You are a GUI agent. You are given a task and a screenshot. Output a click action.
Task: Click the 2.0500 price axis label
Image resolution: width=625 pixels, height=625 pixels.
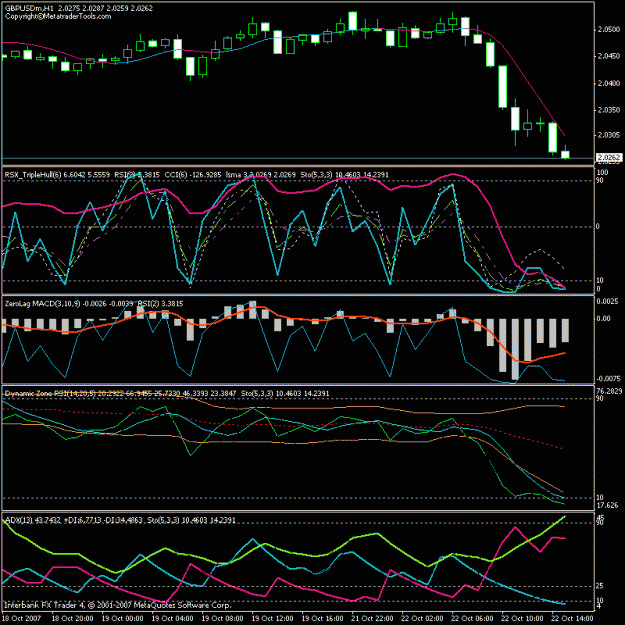tap(609, 29)
